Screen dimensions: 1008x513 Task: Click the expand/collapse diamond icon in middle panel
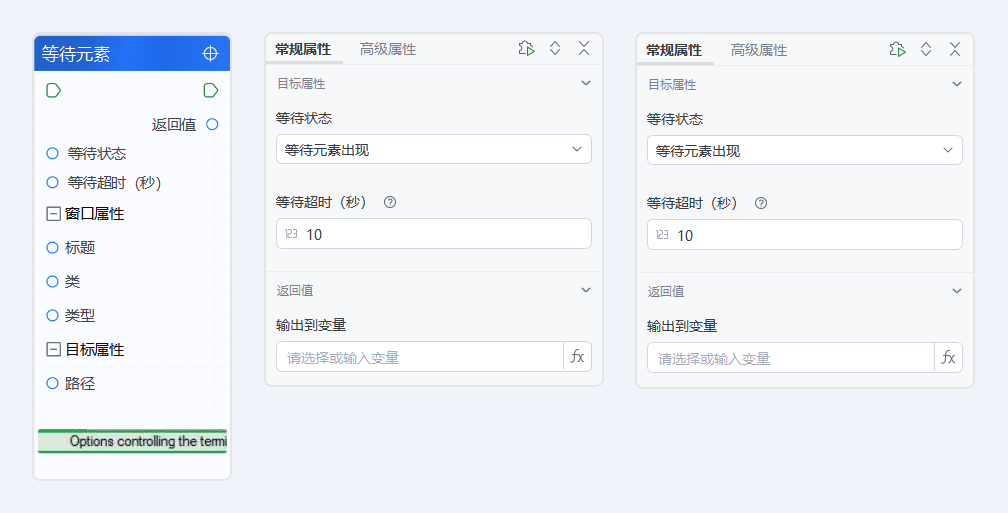click(x=555, y=49)
